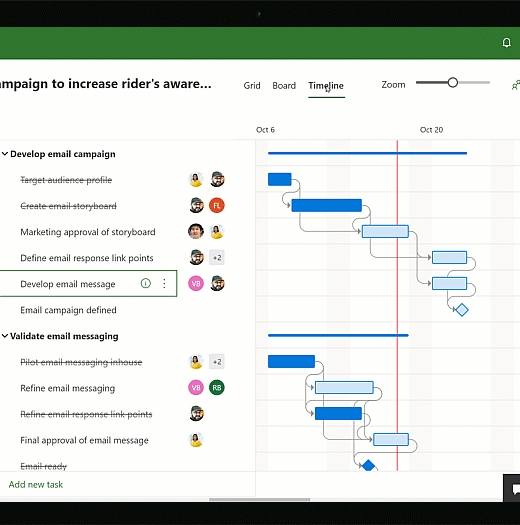
Task: Open the Marketing approval of storyboard task
Action: [x=88, y=232]
